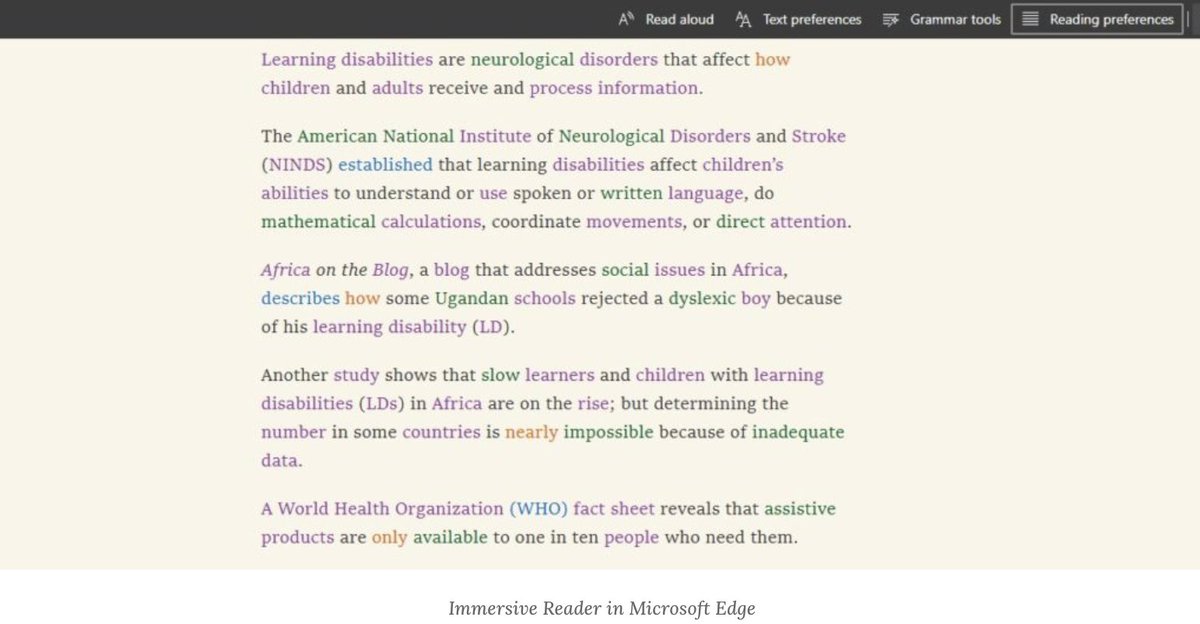Click the abbreviation '(NINDS)'
The height and width of the screenshot is (624, 1200).
pyautogui.click(x=297, y=164)
